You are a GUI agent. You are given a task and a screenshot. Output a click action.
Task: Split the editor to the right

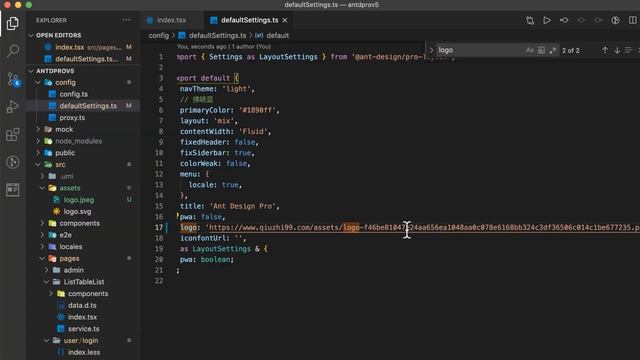(633, 20)
